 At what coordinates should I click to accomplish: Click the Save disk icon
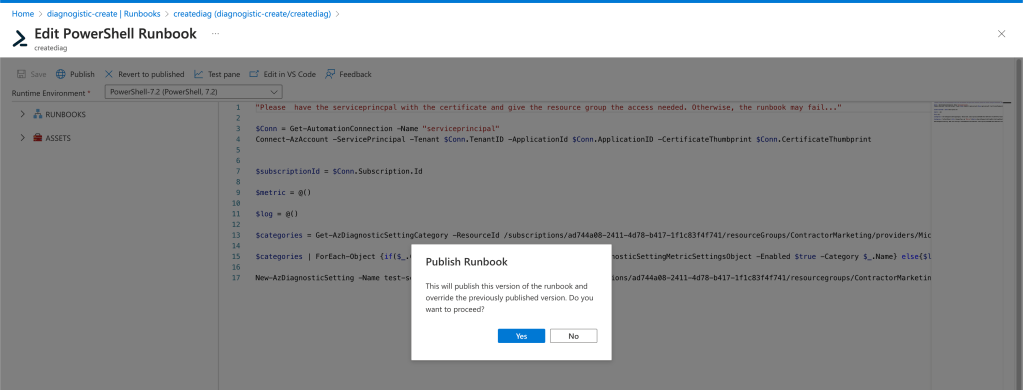coord(22,74)
